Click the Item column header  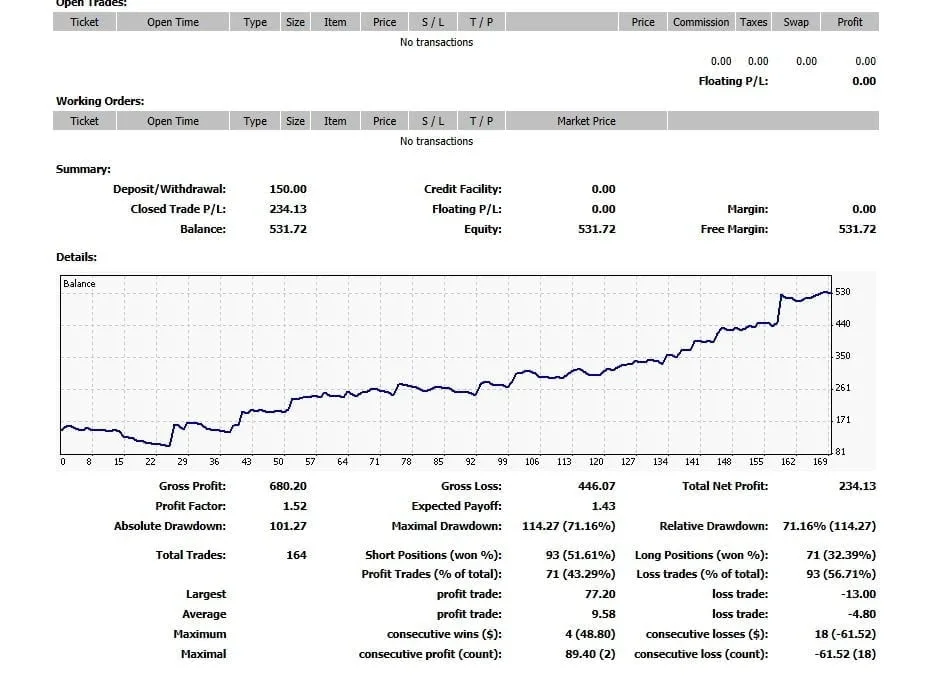pos(335,21)
